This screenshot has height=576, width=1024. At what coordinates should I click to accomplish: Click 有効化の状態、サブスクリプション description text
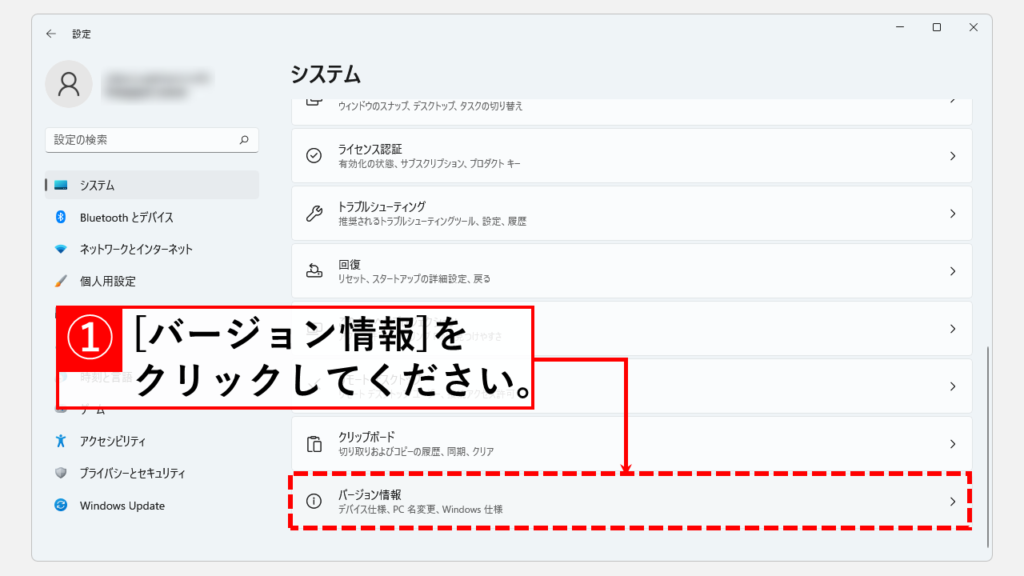pos(429,164)
